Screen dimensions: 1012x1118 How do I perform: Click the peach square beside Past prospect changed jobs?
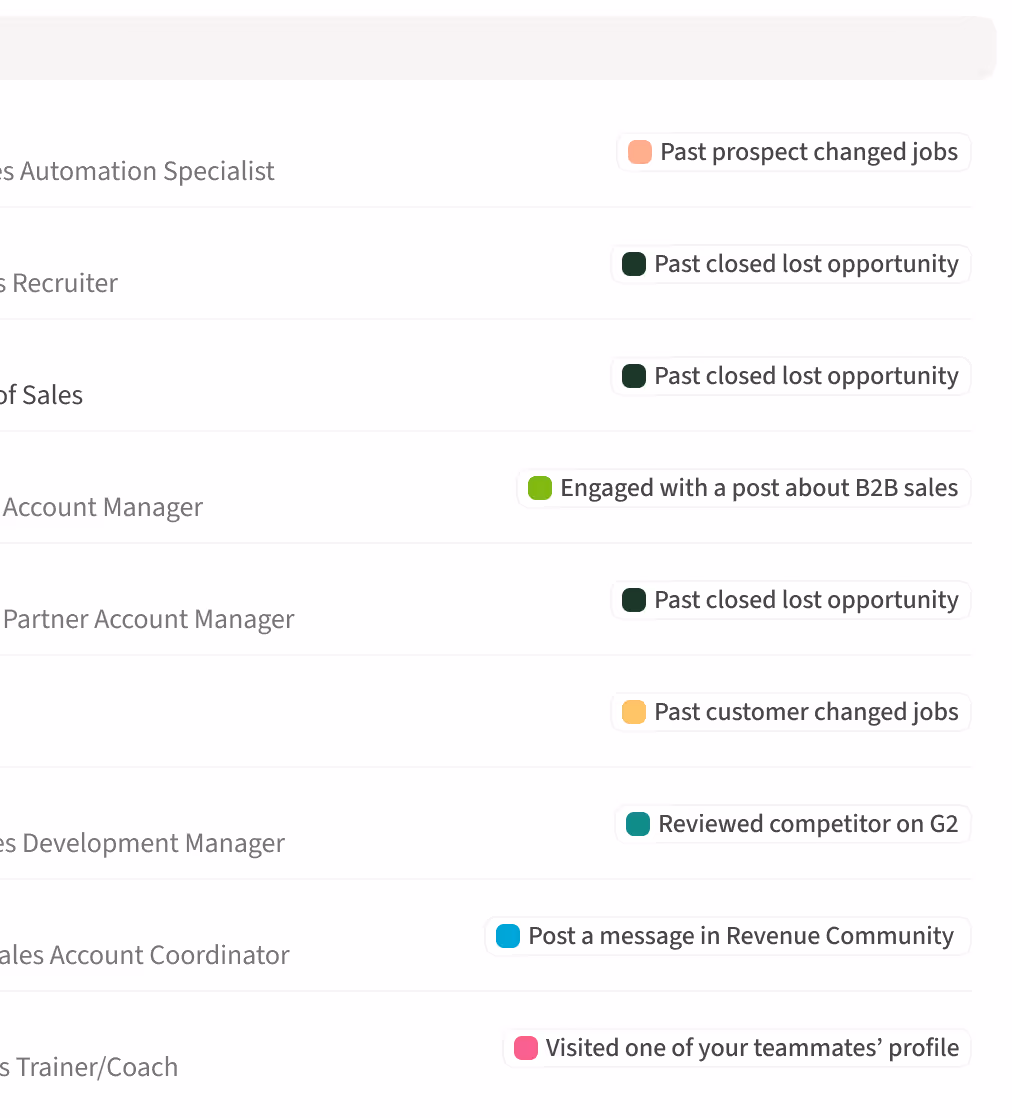click(x=640, y=152)
